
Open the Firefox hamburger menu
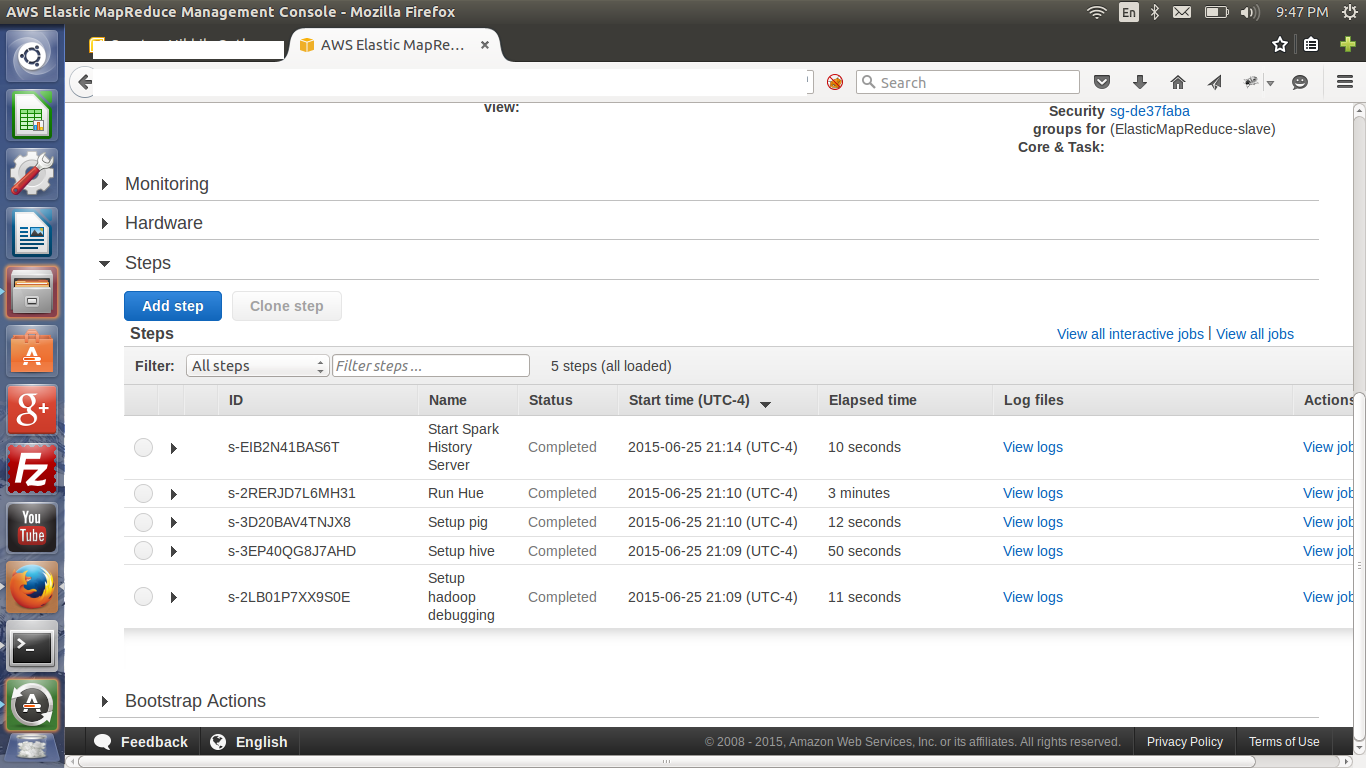(1344, 82)
